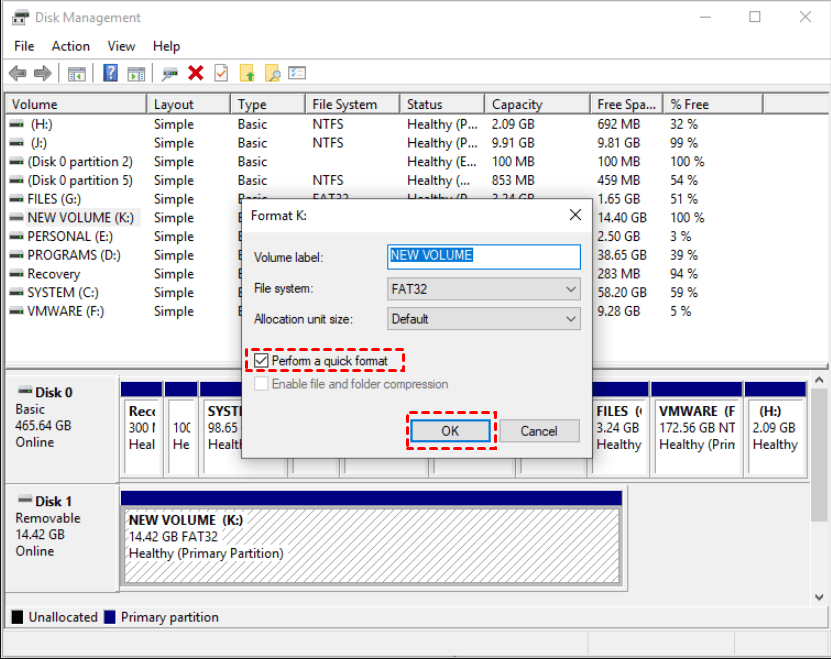
Task: Sort by the % Free column header
Action: (713, 104)
